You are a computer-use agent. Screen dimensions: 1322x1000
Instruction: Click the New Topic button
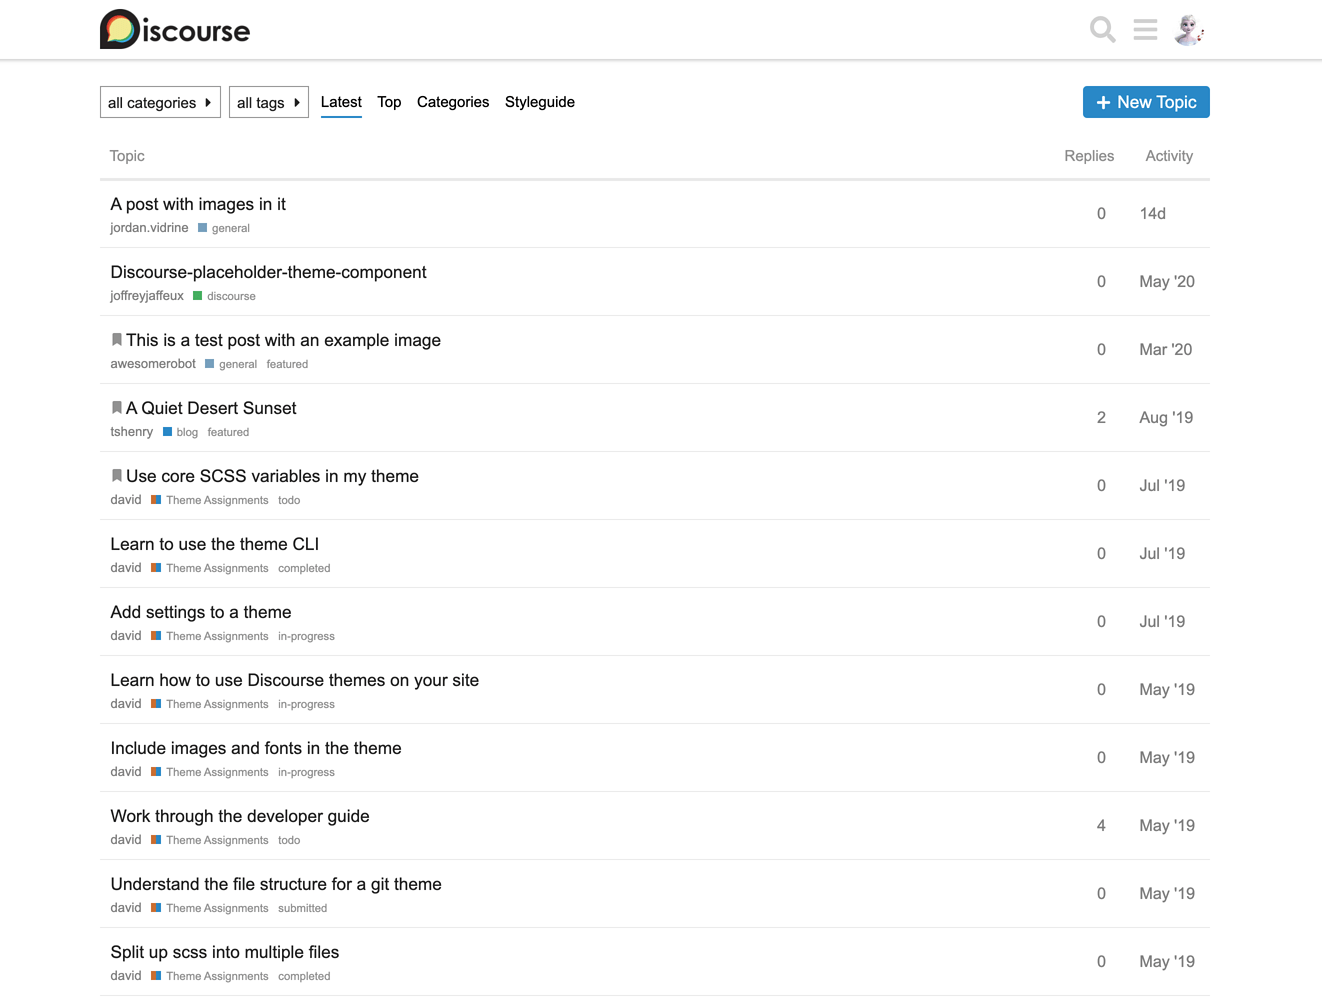click(x=1146, y=102)
